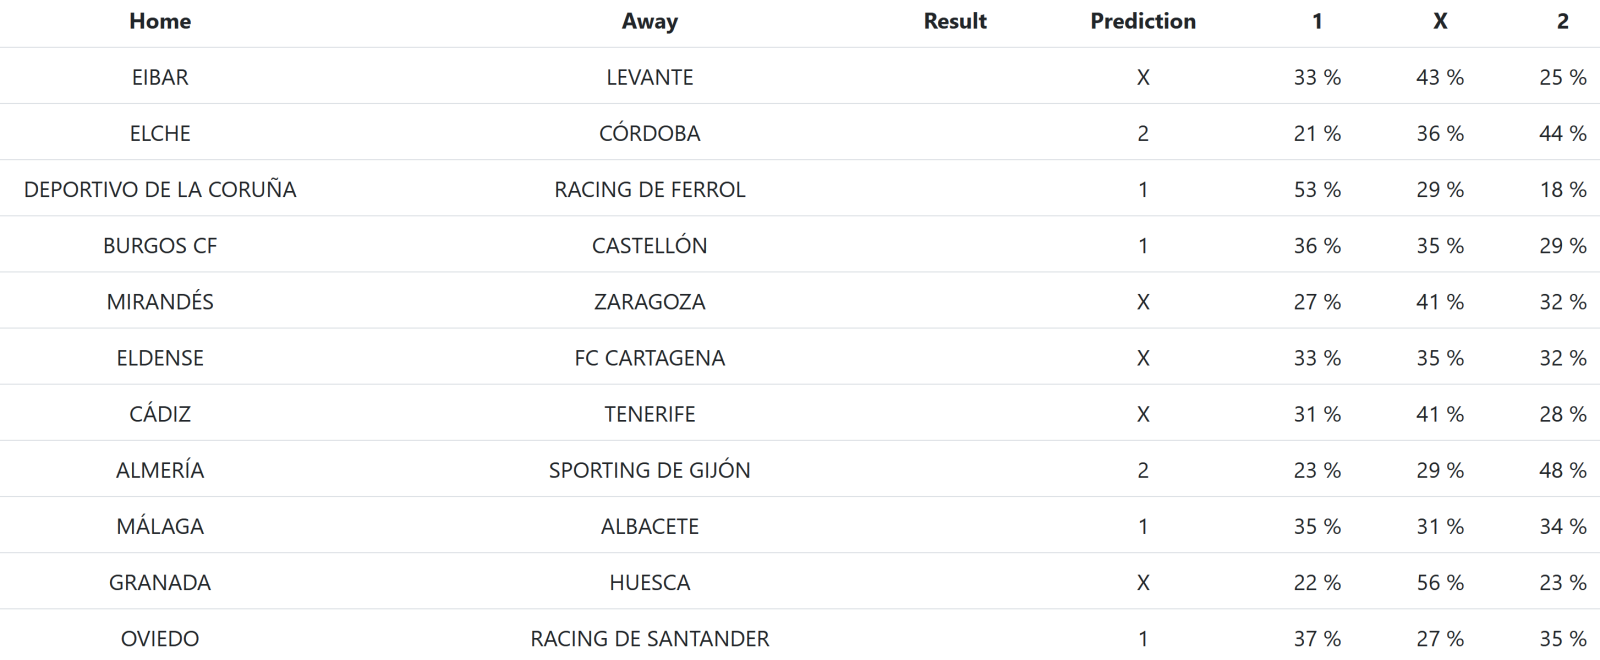Select MIRANDÉS in the Home column

click(160, 301)
